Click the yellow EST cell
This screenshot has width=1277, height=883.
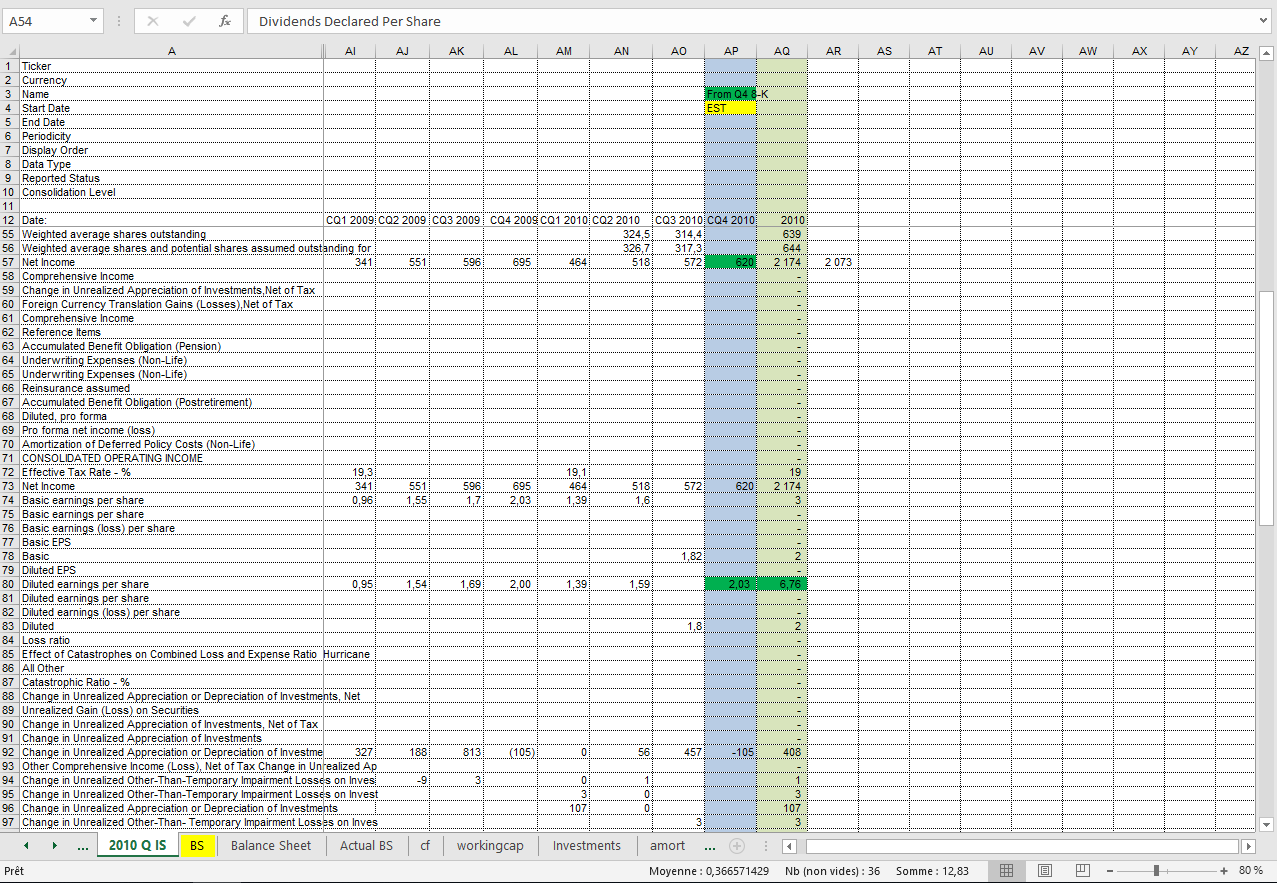(x=731, y=108)
